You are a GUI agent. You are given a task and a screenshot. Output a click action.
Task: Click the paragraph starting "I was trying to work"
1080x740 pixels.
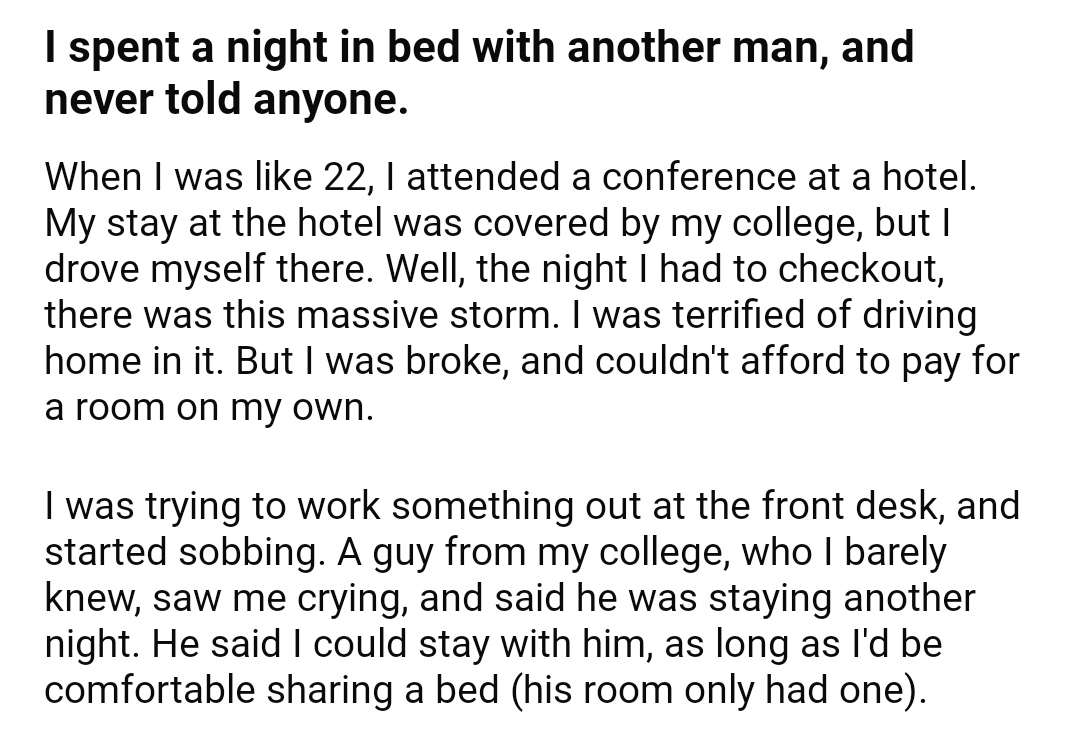pos(532,598)
